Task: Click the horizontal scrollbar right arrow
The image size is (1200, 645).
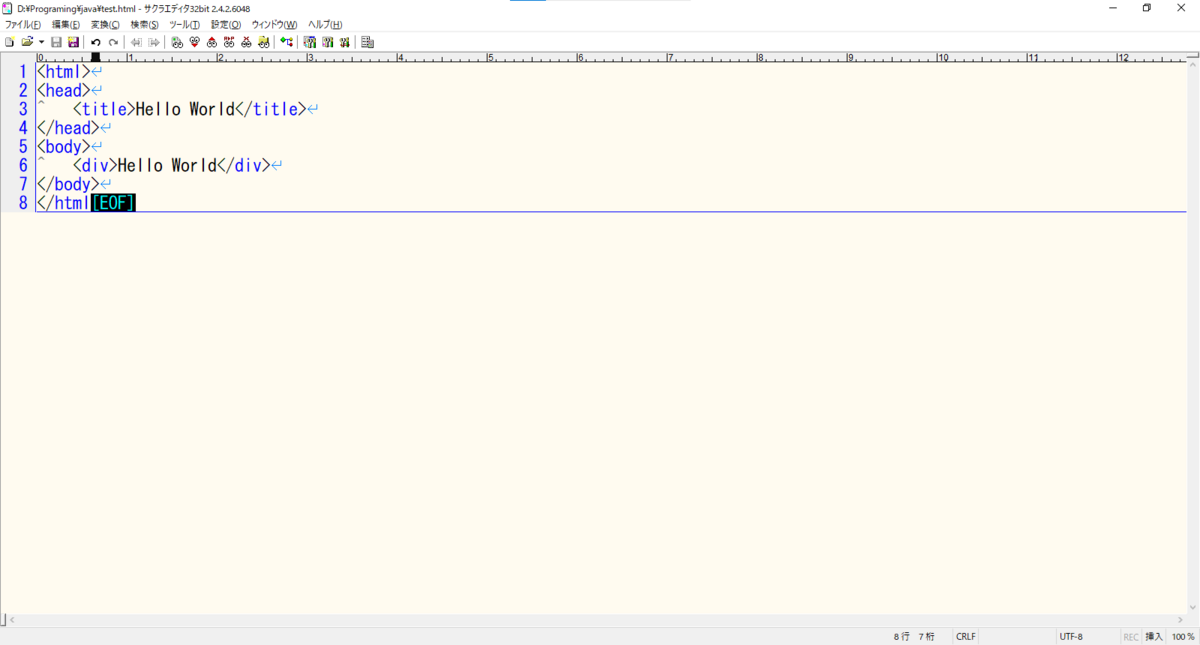Action: 1181,620
